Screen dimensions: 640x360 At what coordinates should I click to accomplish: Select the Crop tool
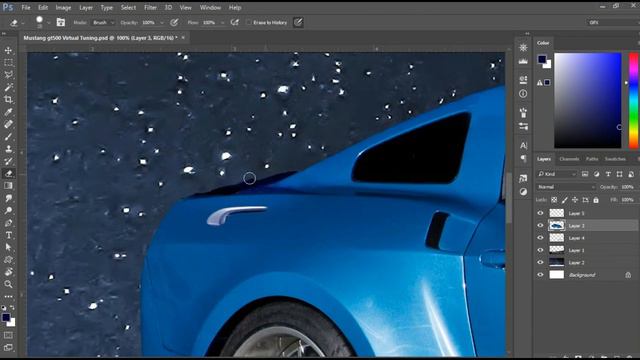point(8,99)
